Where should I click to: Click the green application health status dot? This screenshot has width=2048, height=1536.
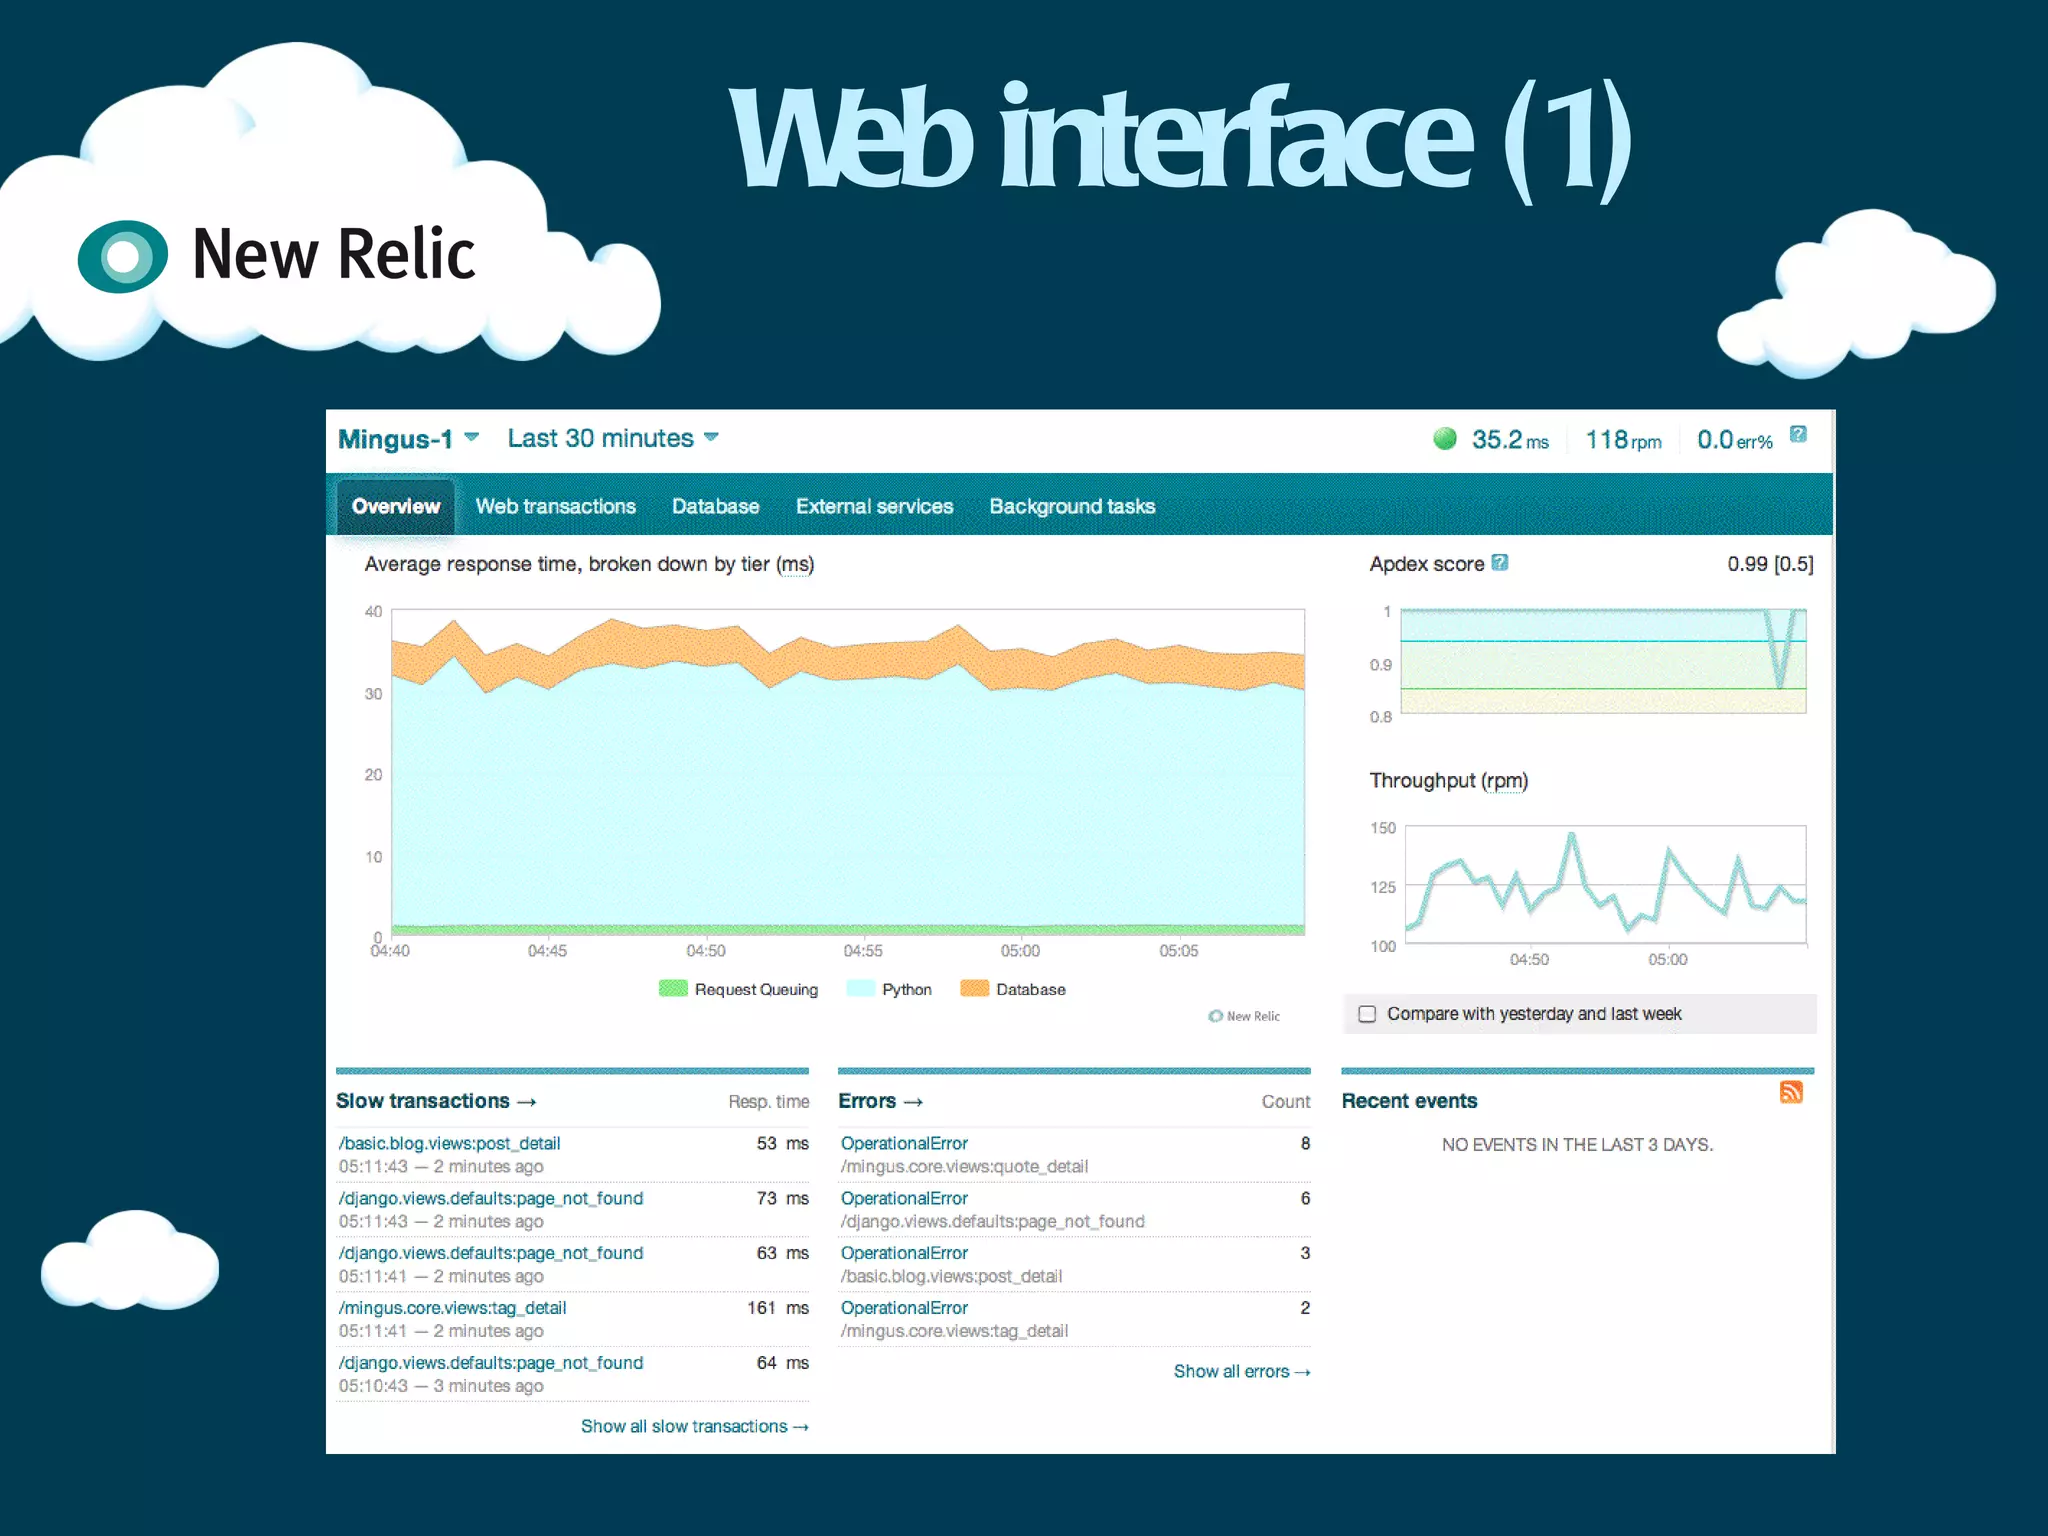pyautogui.click(x=1444, y=439)
